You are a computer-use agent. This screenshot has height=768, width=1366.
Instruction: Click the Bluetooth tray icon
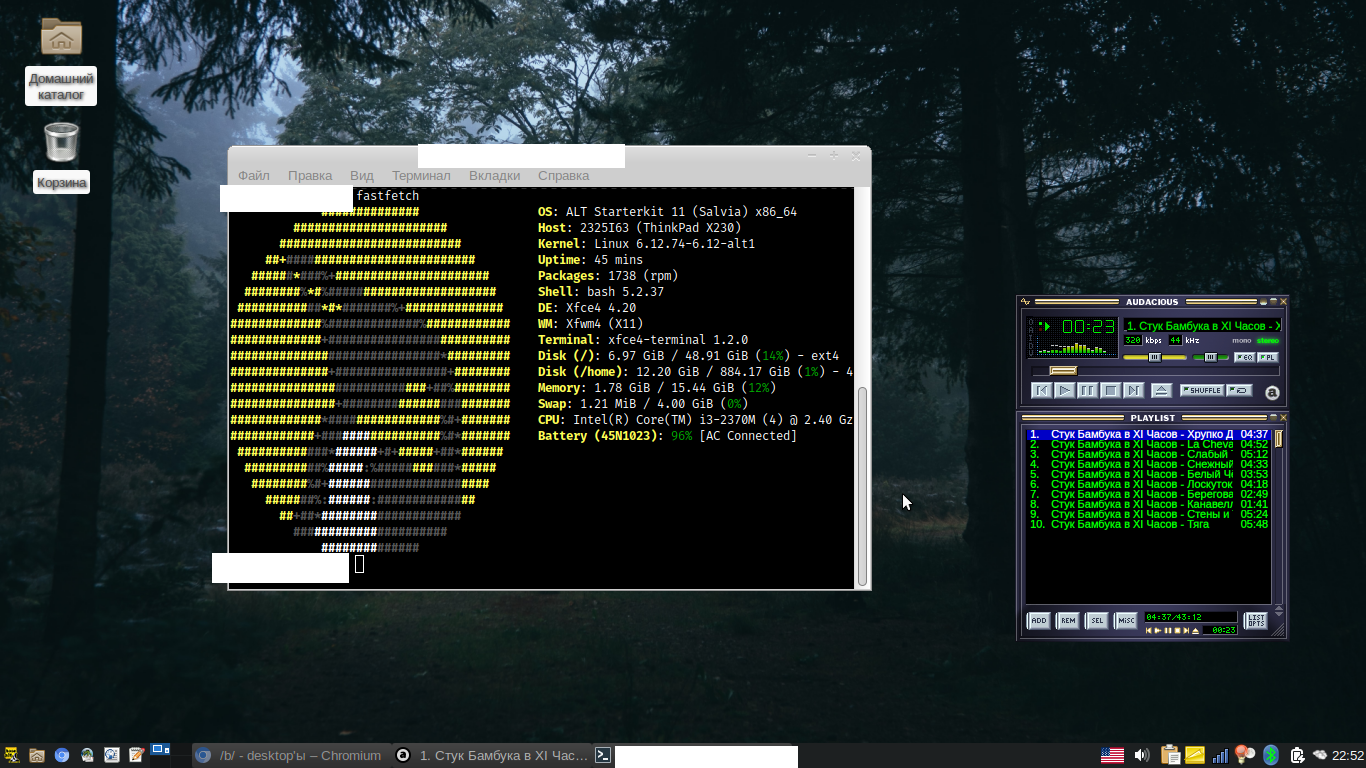pos(1271,755)
